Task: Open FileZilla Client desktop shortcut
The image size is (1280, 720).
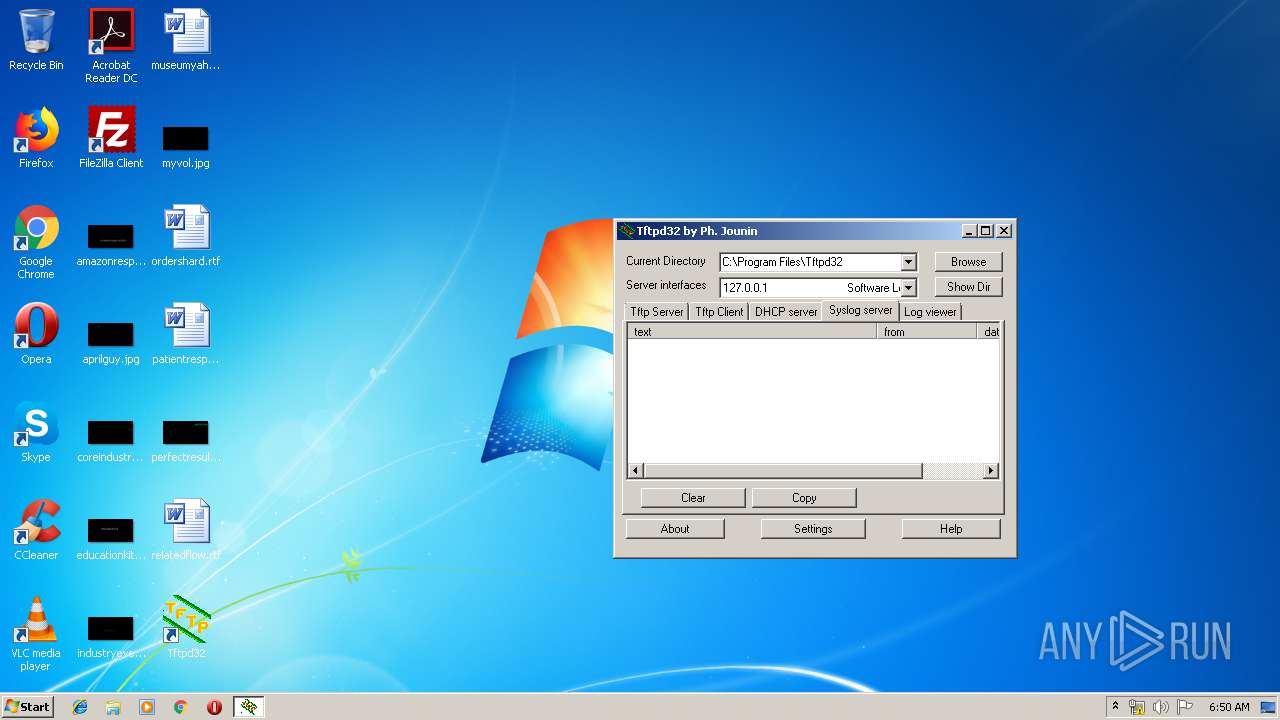Action: [111, 139]
